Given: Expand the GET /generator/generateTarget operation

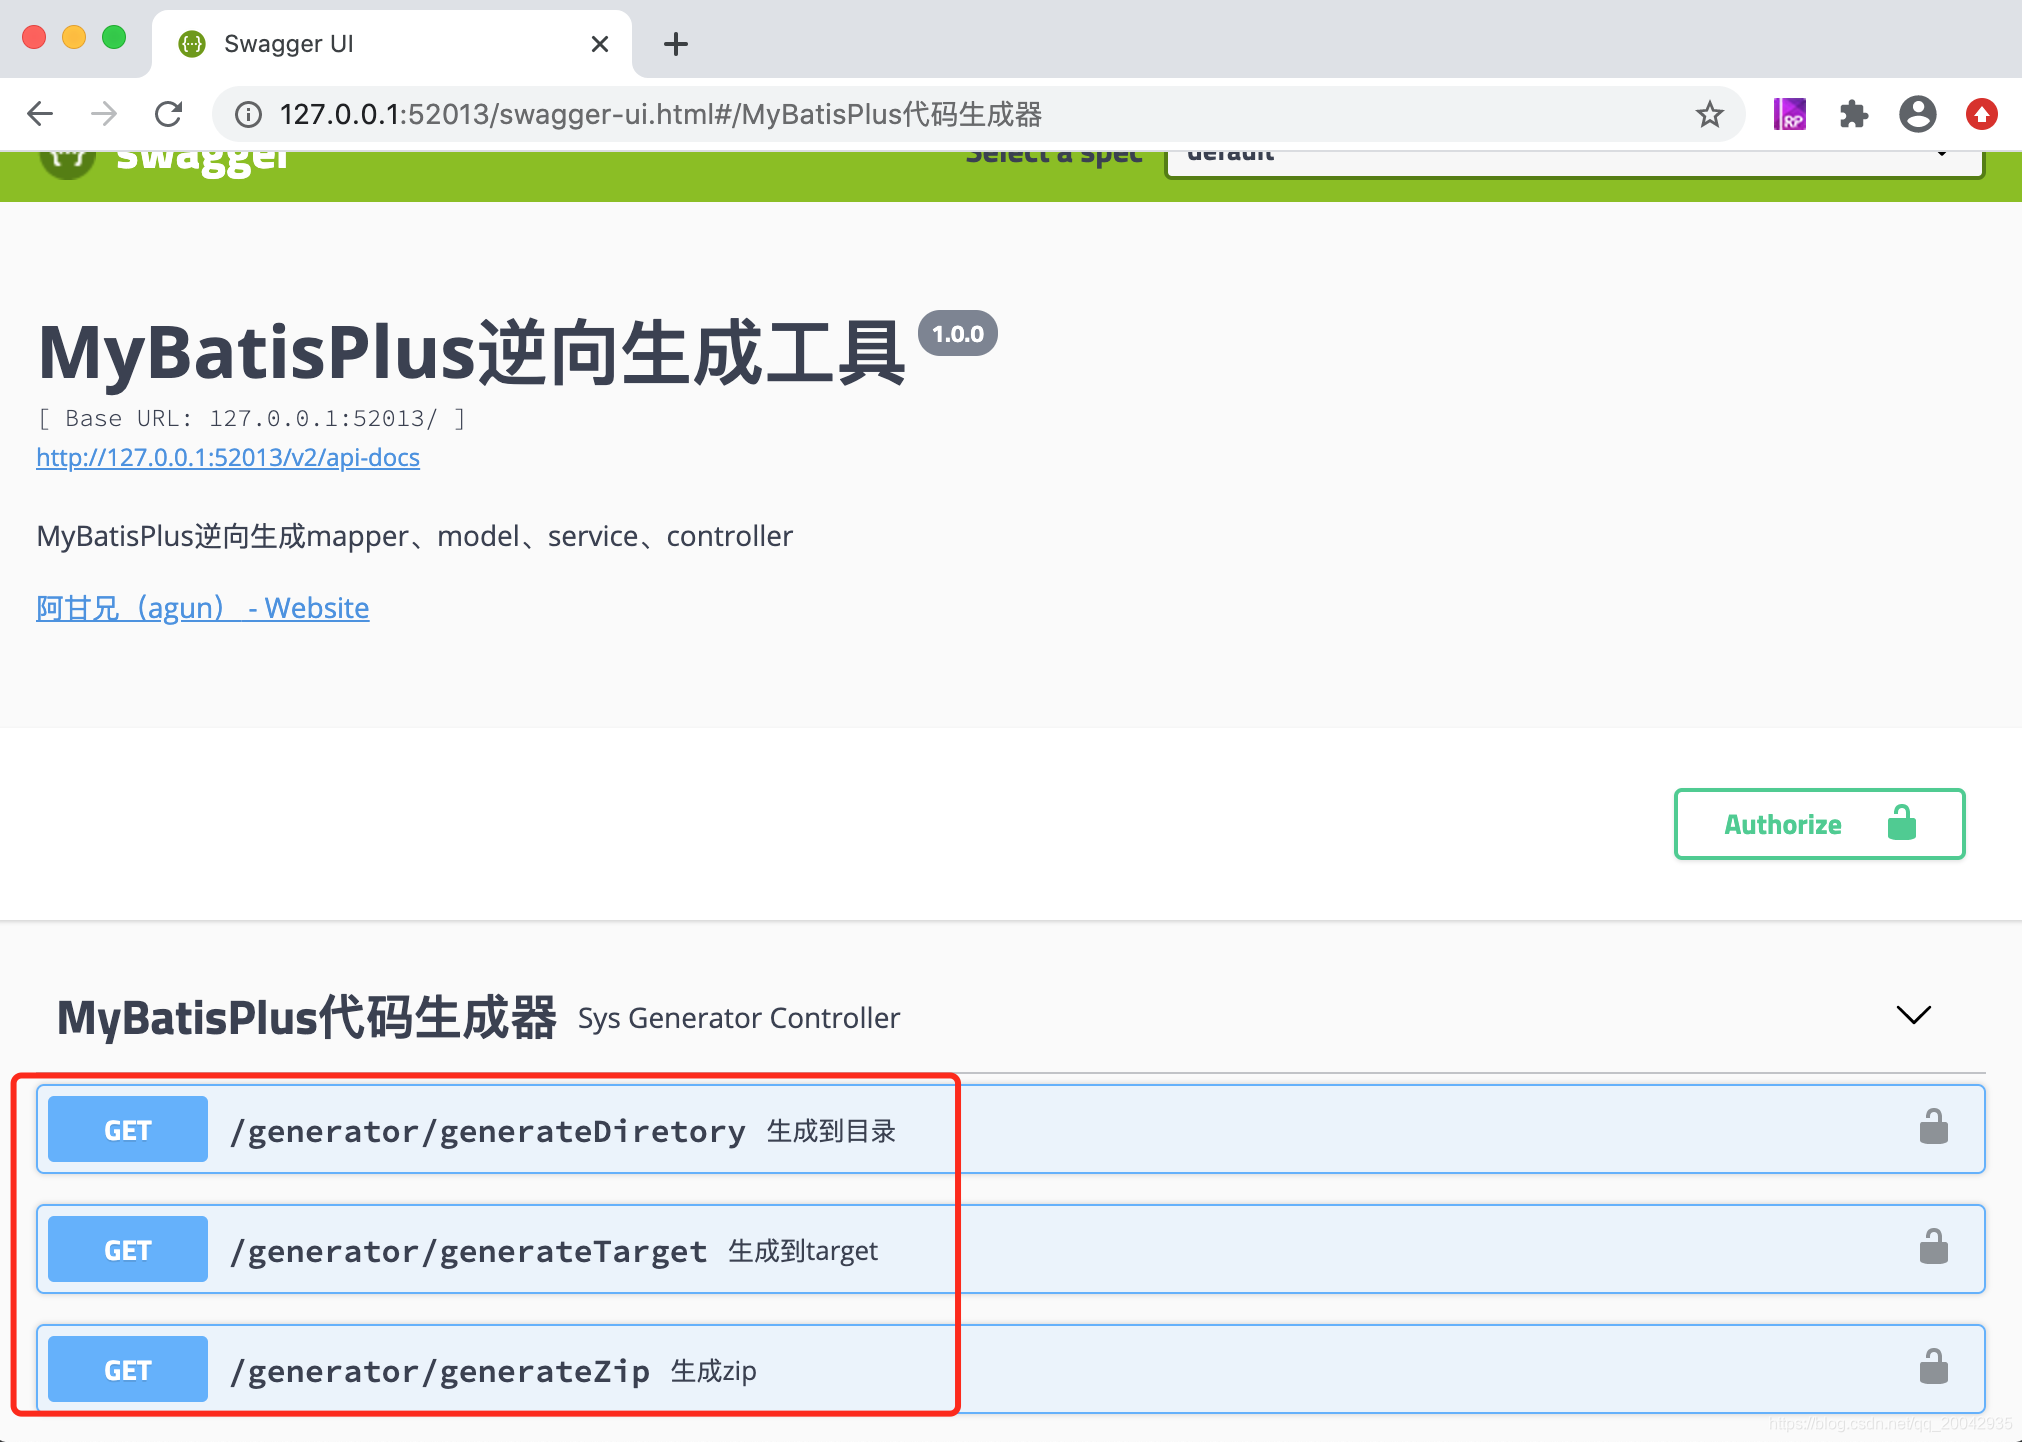Looking at the screenshot, I should pos(468,1250).
